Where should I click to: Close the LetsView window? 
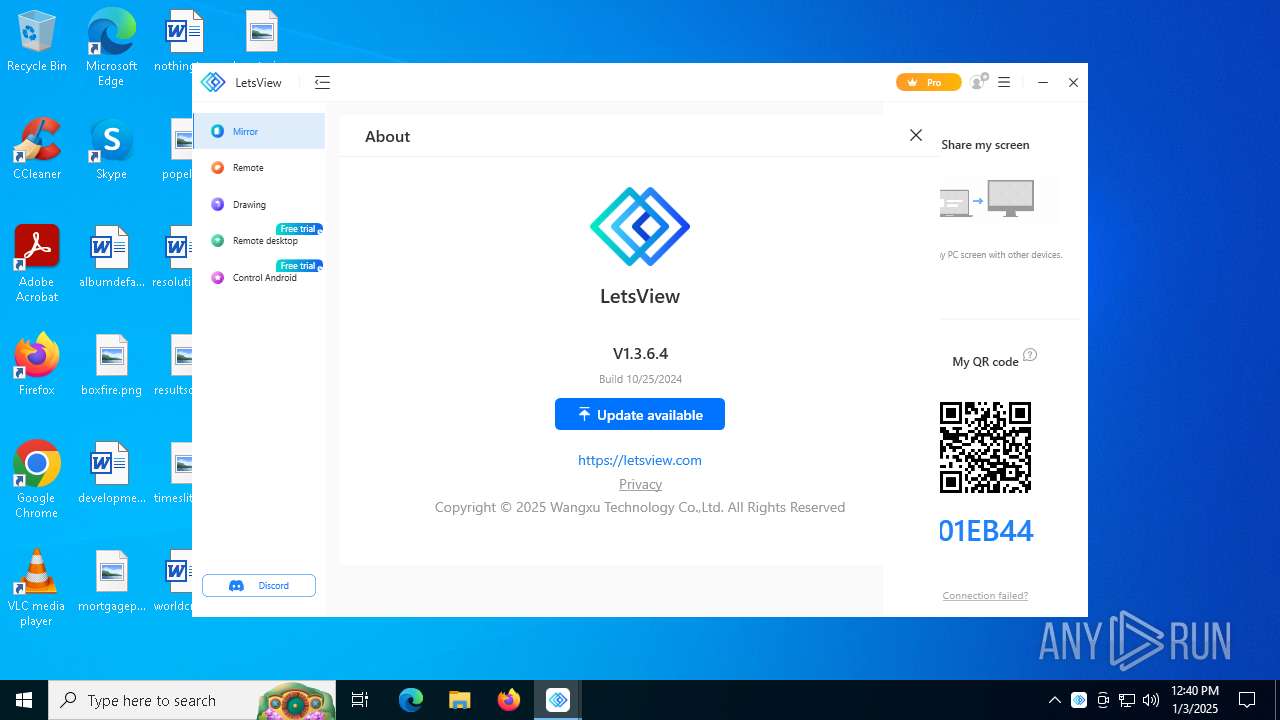coord(1073,83)
